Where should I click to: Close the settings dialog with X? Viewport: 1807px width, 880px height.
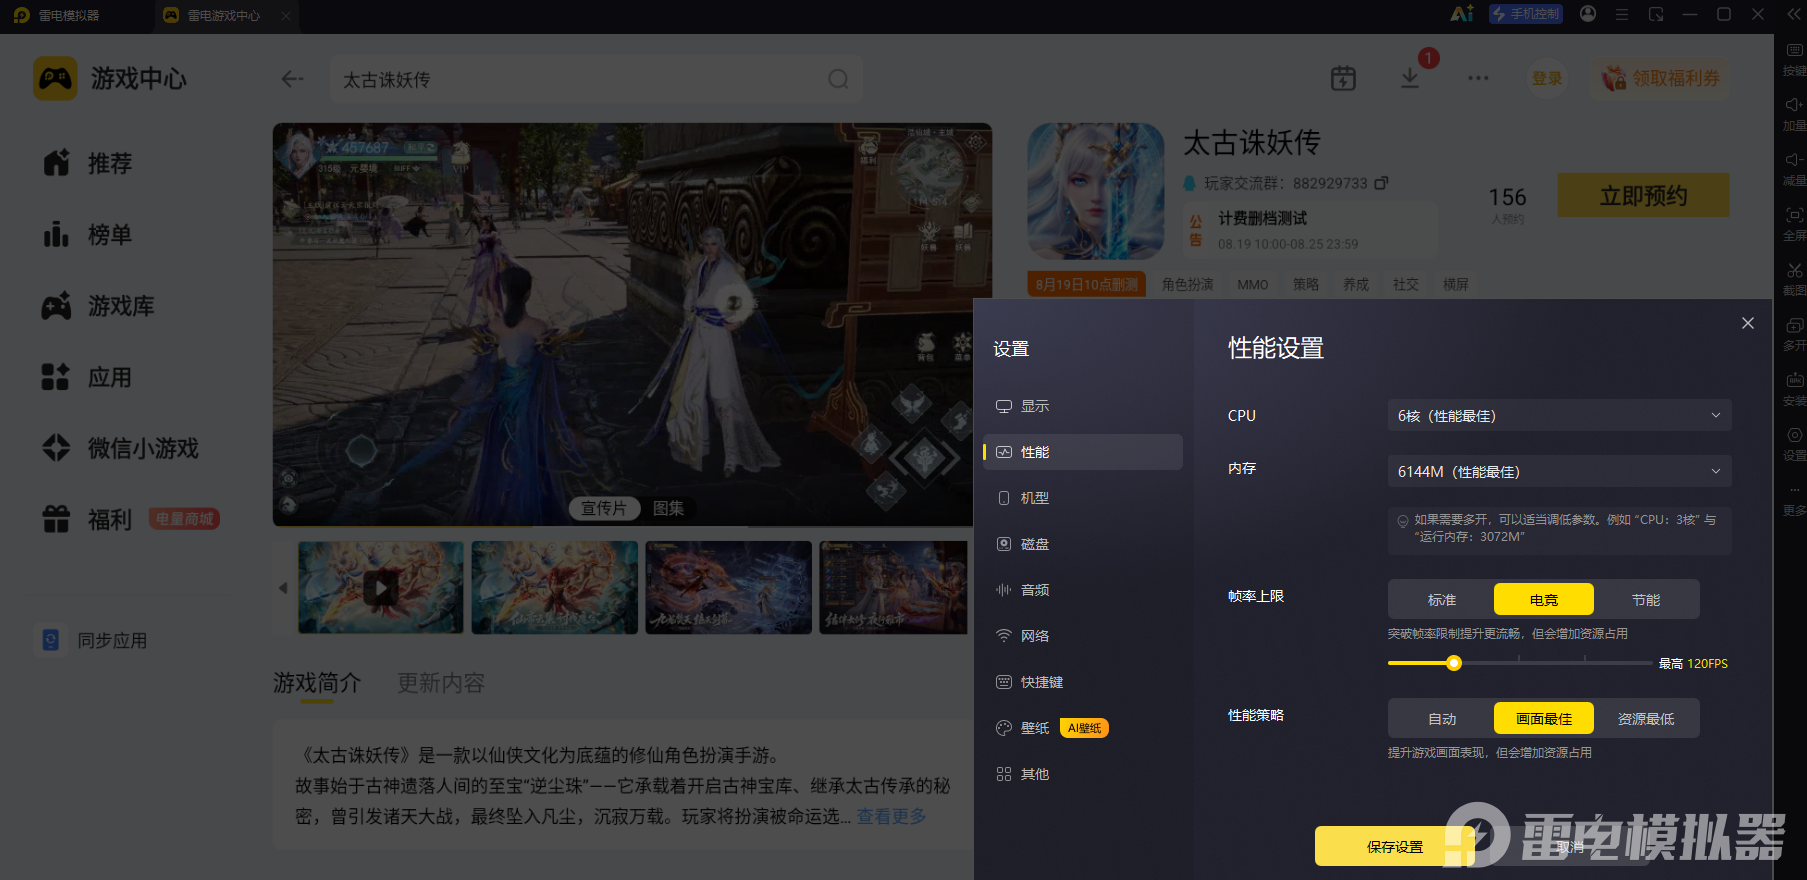tap(1748, 323)
